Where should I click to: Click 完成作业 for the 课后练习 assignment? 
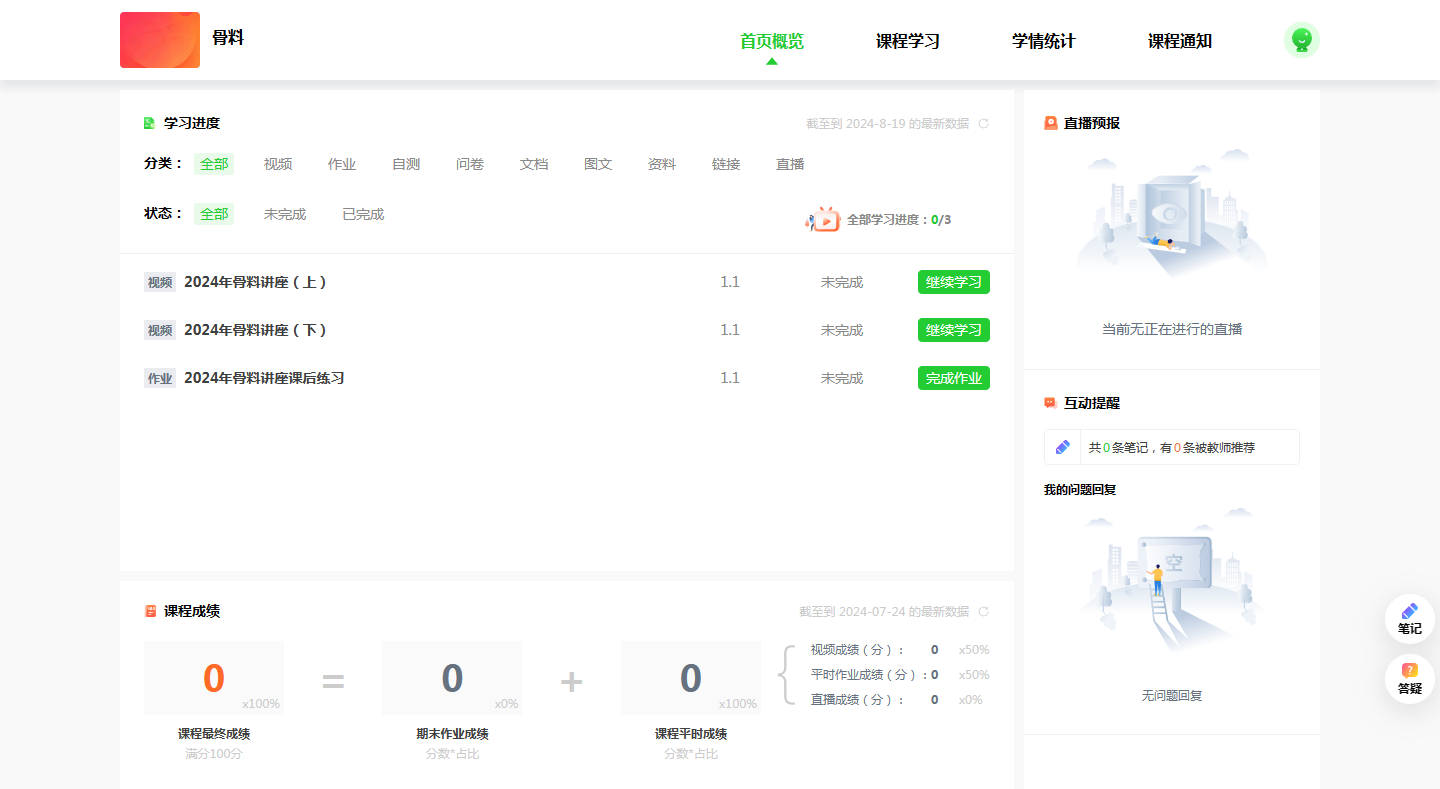click(953, 377)
